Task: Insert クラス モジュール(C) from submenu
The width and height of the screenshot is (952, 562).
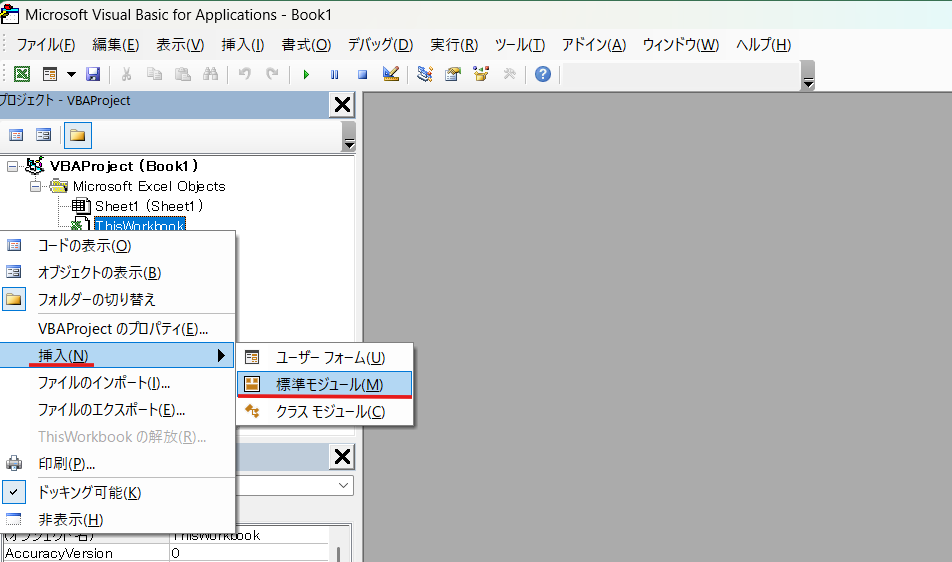Action: pos(325,411)
